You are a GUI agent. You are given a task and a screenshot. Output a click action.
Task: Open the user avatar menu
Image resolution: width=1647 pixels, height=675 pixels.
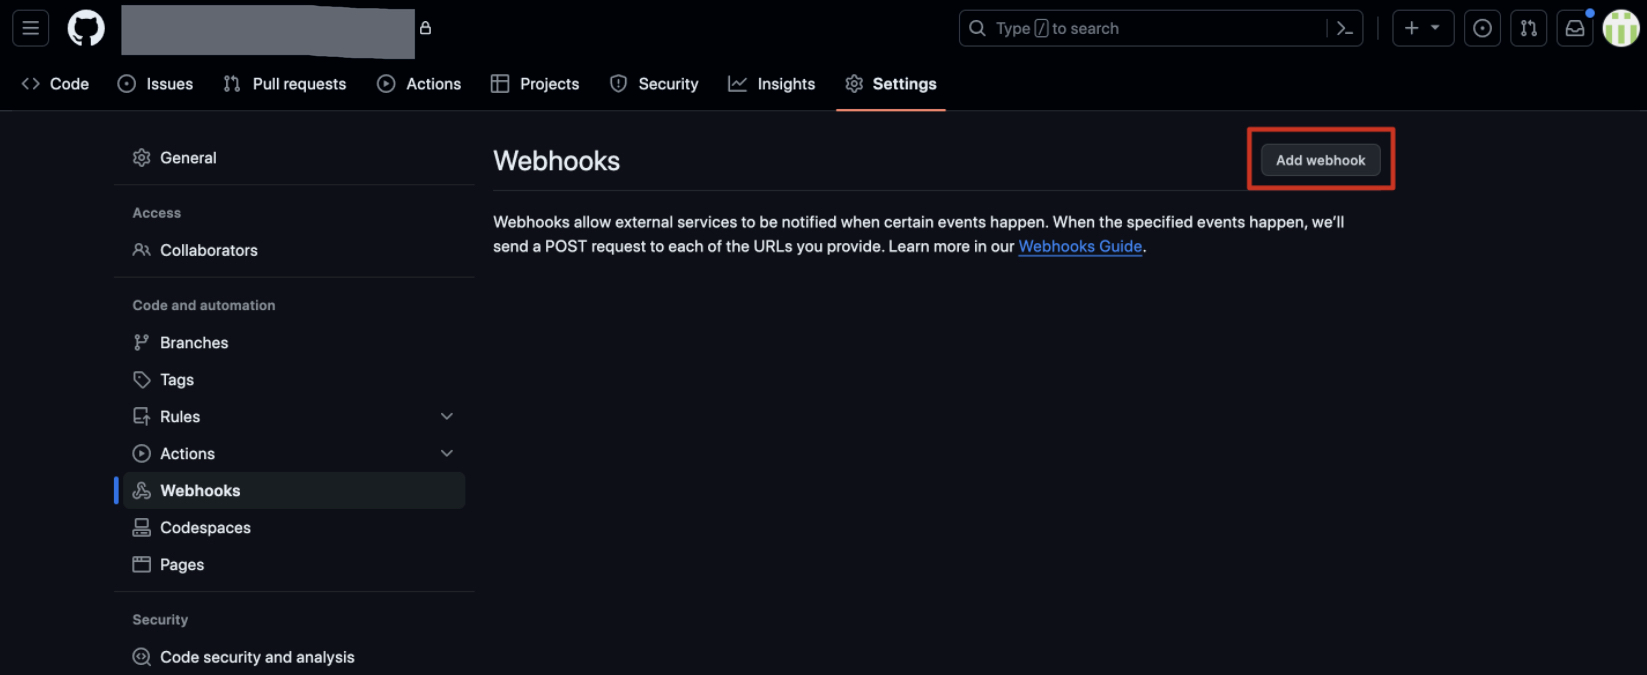(x=1621, y=28)
